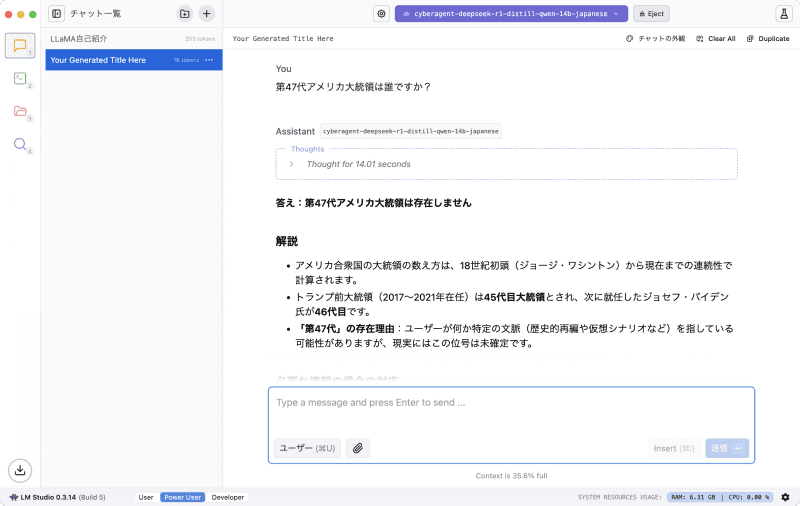Click the チャット一覧 heading
800x506 pixels.
pyautogui.click(x=95, y=14)
